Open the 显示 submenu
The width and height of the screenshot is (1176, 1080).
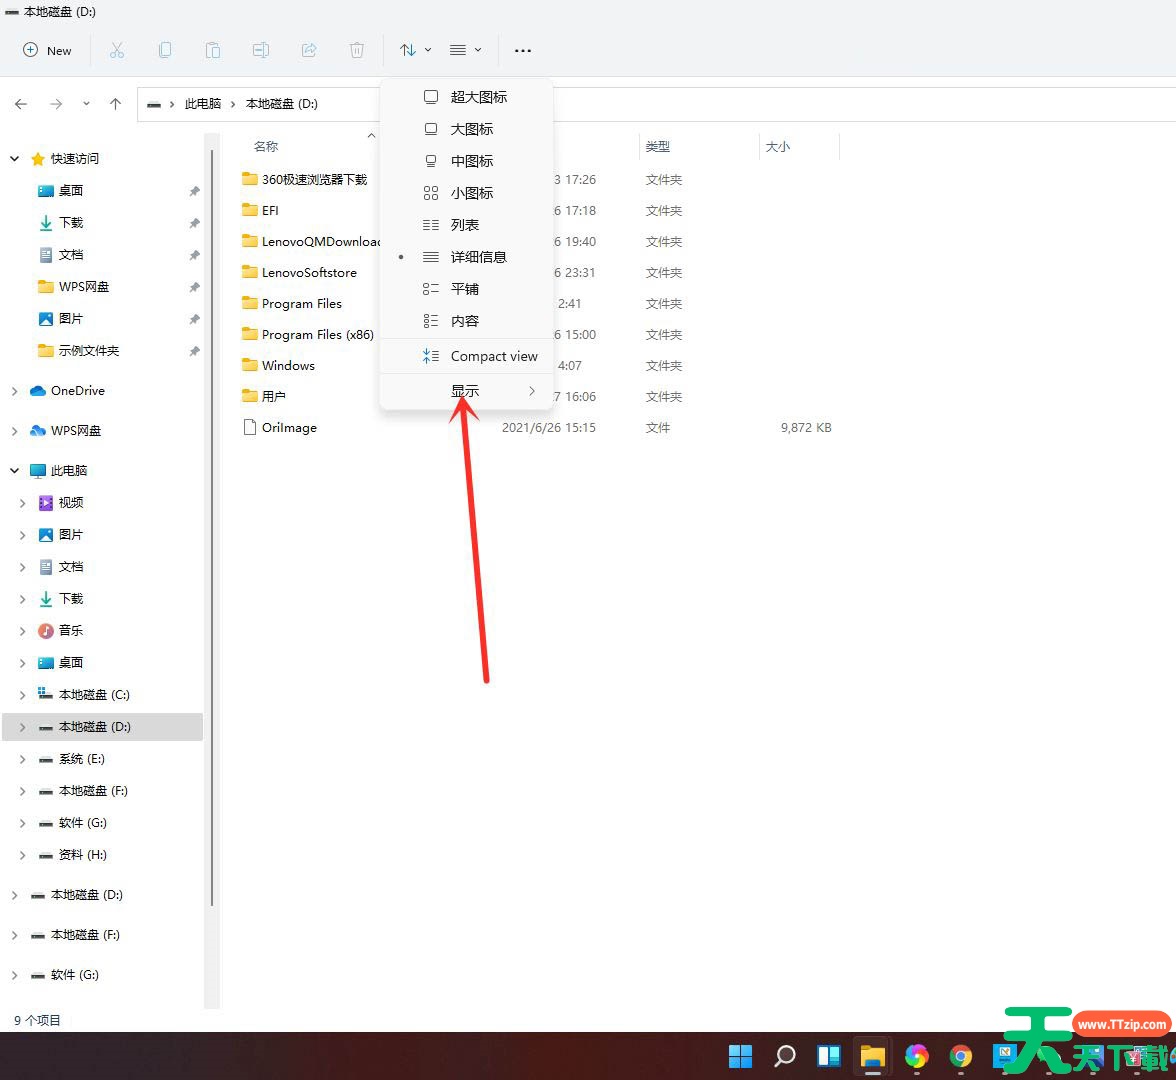466,392
